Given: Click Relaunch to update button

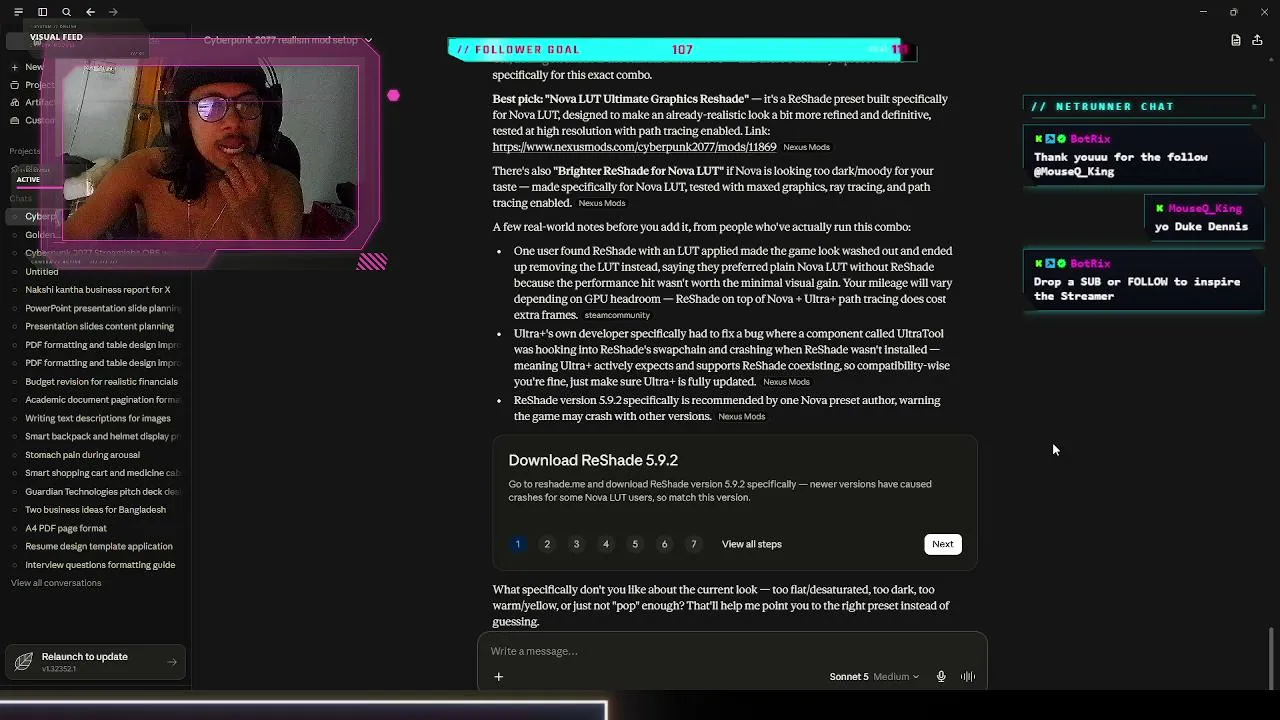Looking at the screenshot, I should coord(95,662).
